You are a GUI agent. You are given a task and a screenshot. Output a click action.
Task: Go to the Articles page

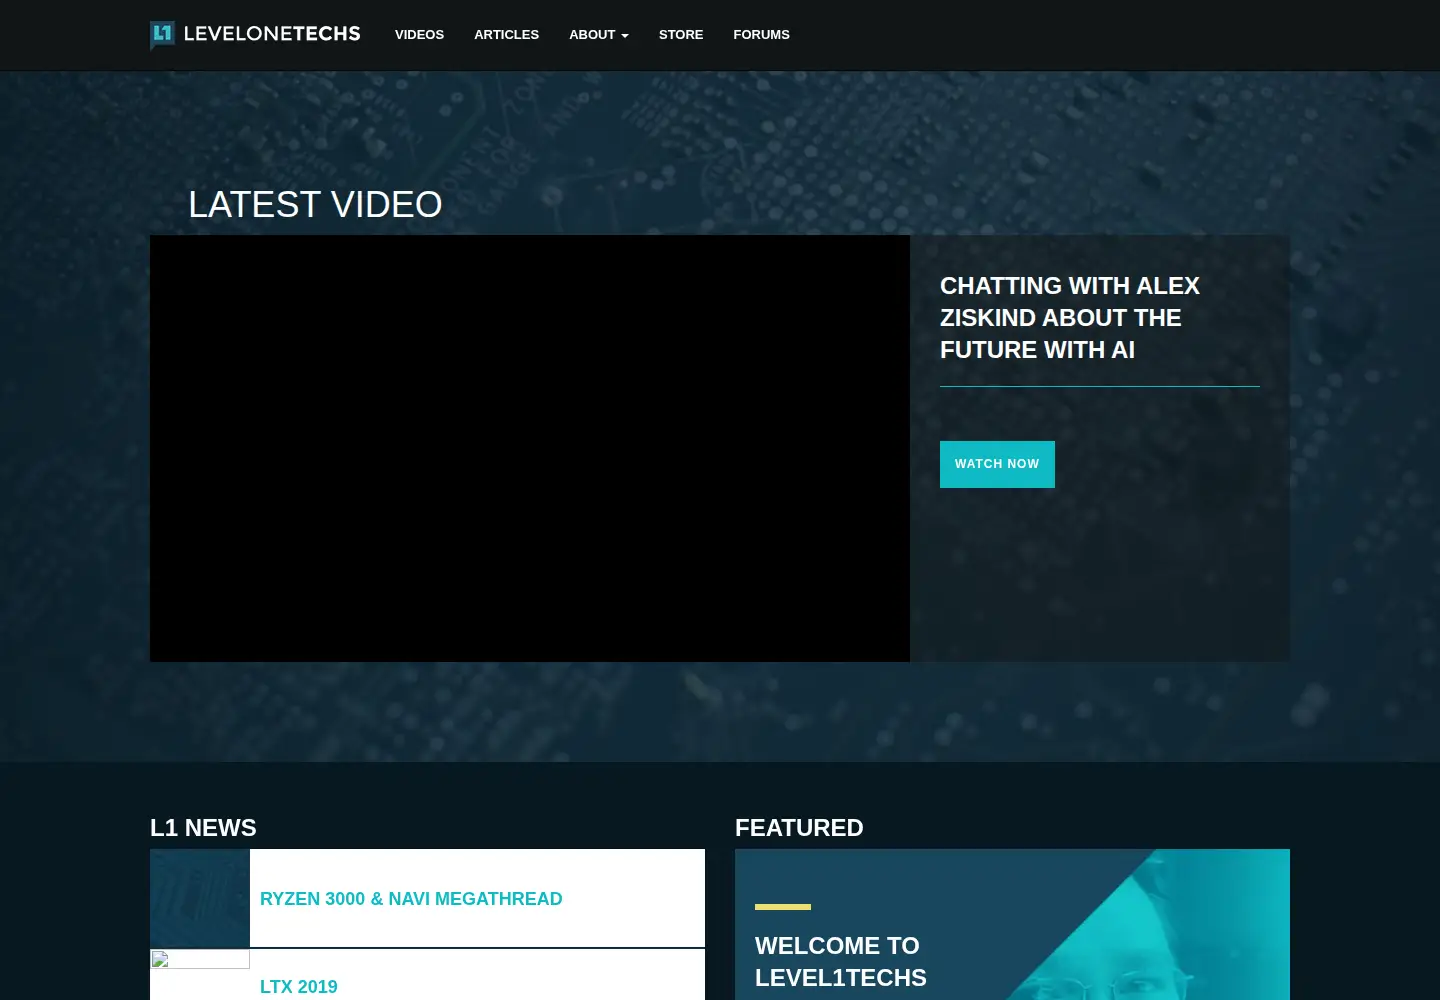tap(506, 35)
